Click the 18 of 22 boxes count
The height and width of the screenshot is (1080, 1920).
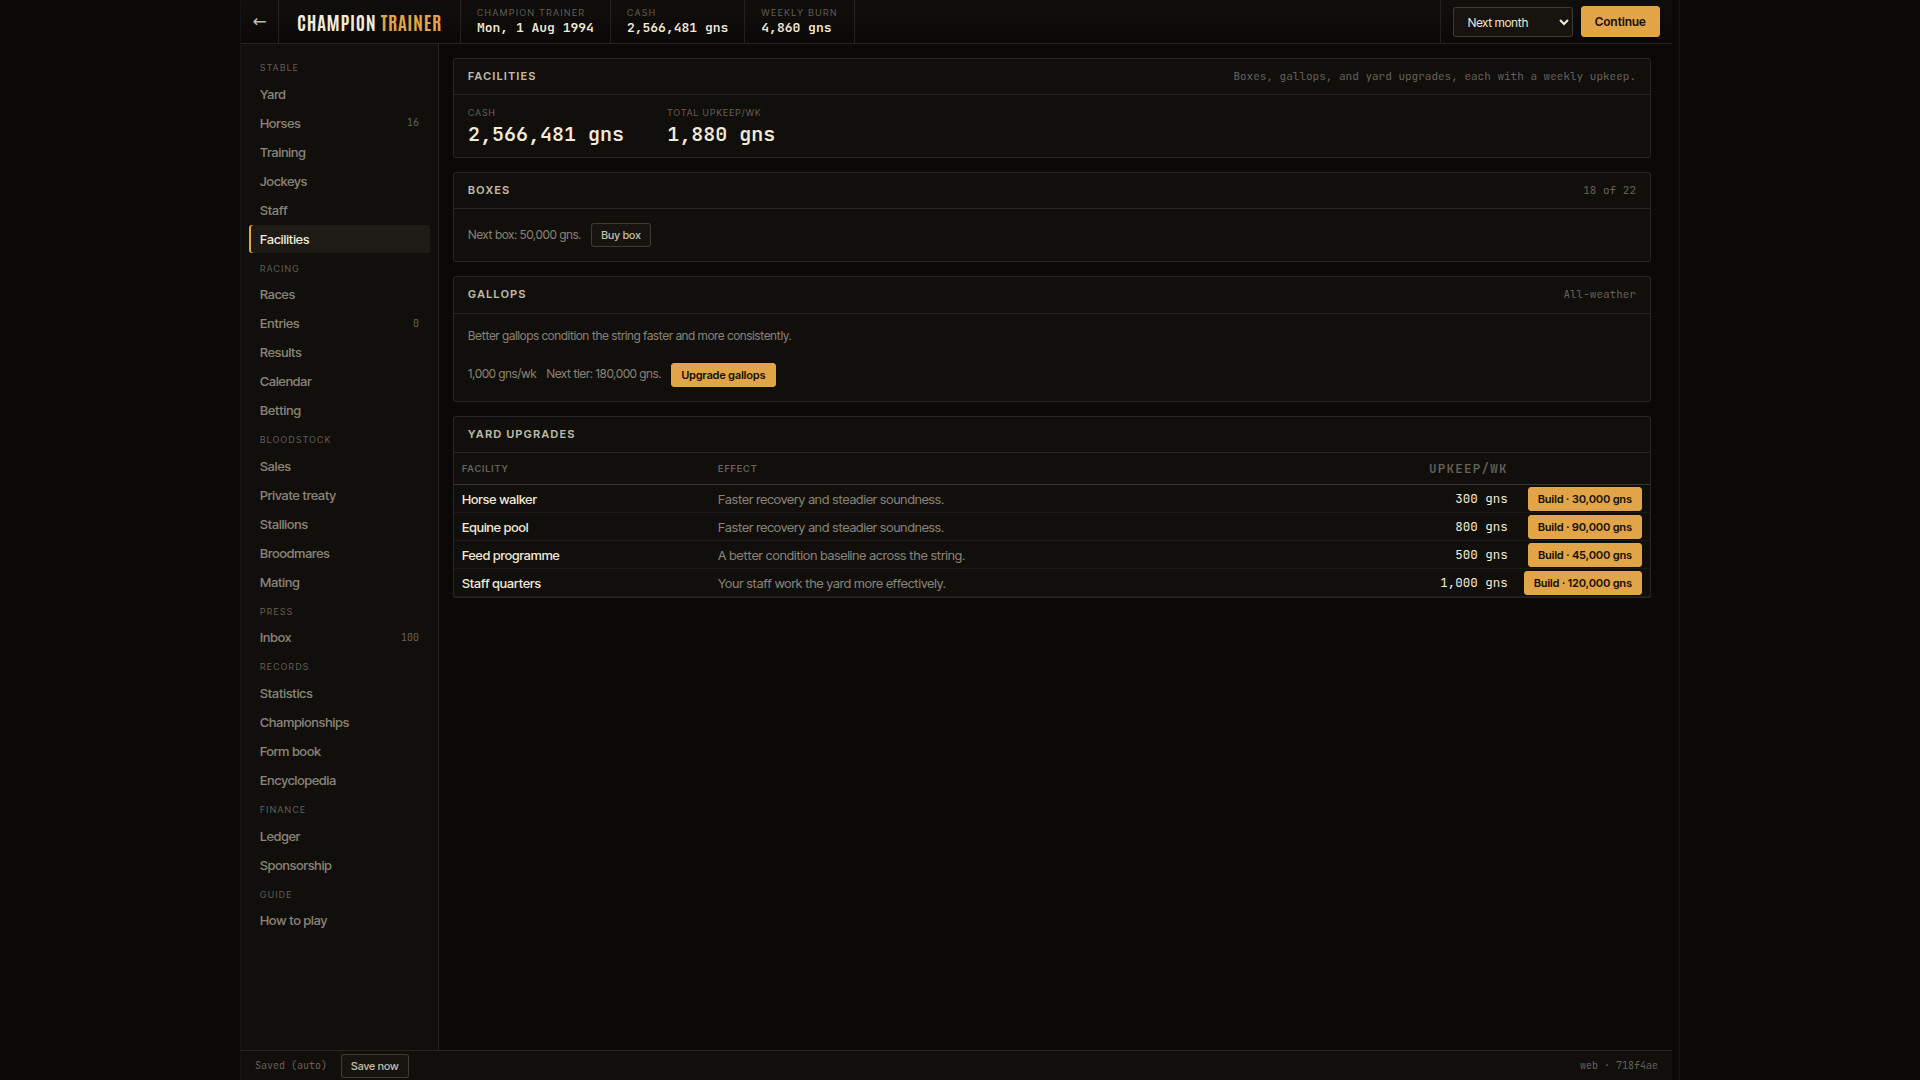pyautogui.click(x=1609, y=190)
